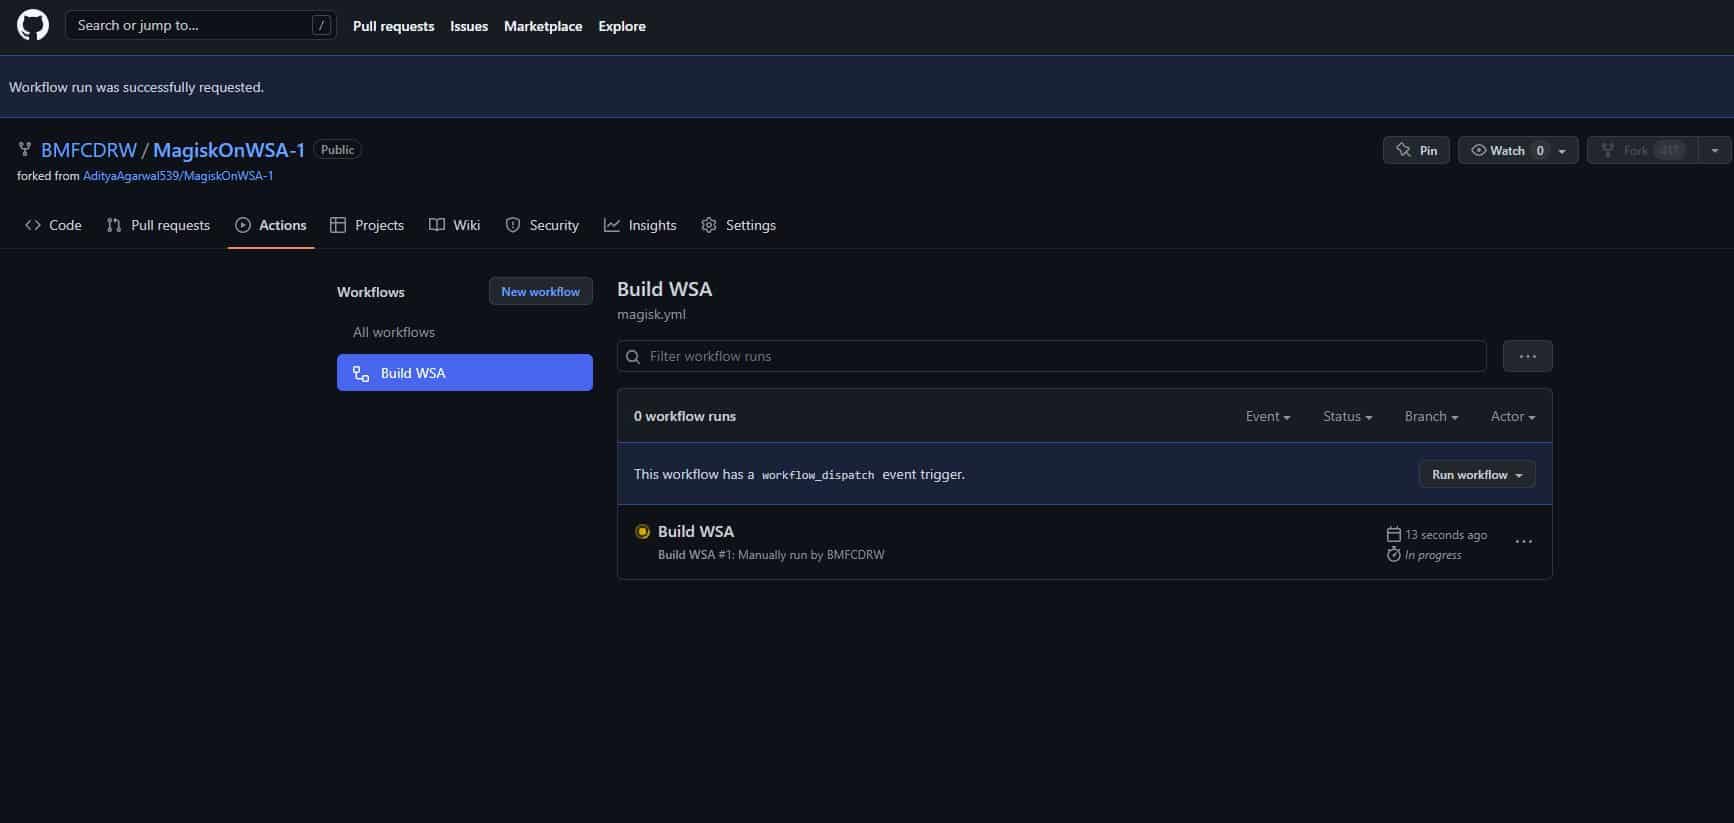Expand the Fork options dropdown arrow
The image size is (1734, 823).
tap(1715, 150)
